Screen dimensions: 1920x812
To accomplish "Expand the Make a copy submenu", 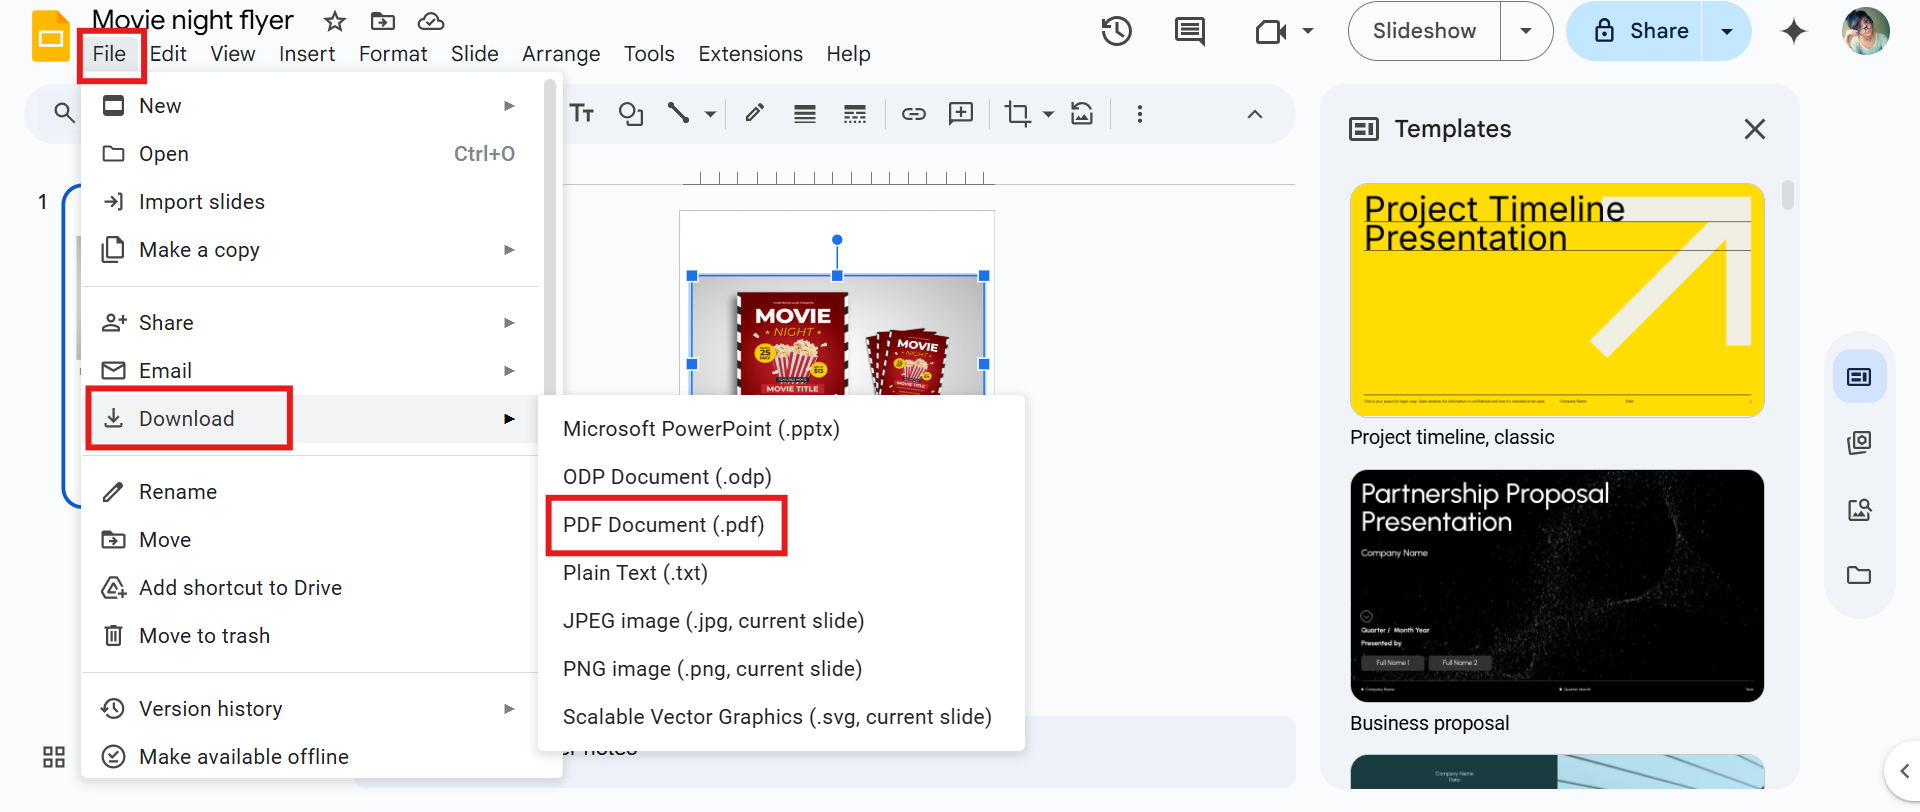I will click(509, 250).
